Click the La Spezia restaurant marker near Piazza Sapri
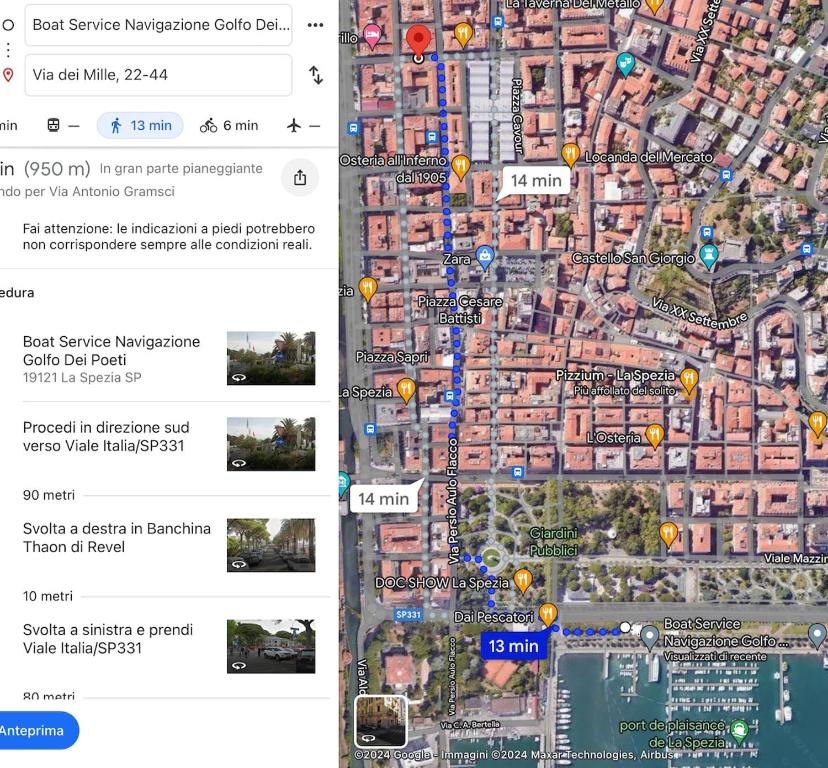The width and height of the screenshot is (828, 768). coord(406,390)
